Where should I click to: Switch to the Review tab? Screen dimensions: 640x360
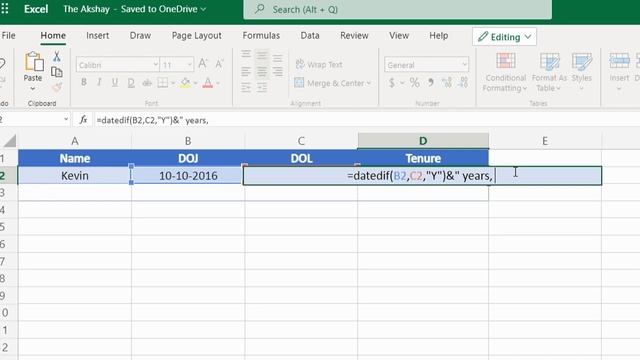point(354,36)
